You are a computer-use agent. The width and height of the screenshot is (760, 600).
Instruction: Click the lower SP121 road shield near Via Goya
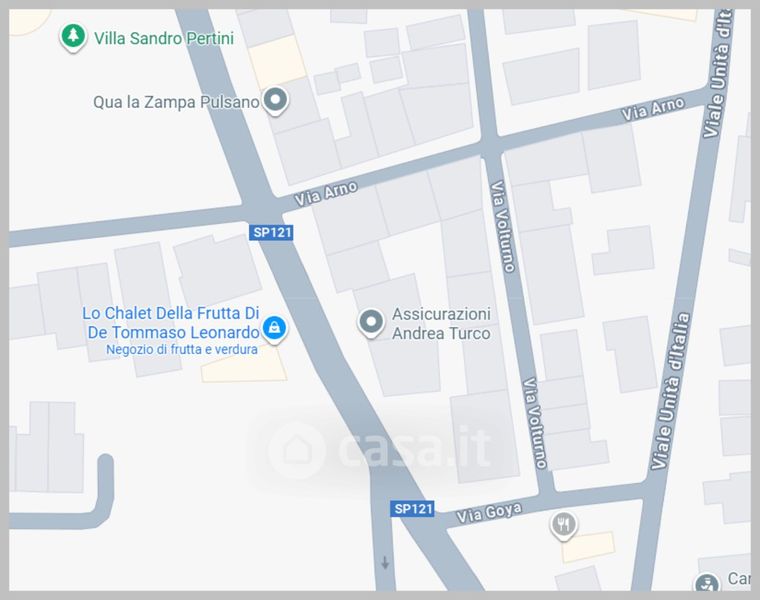412,509
